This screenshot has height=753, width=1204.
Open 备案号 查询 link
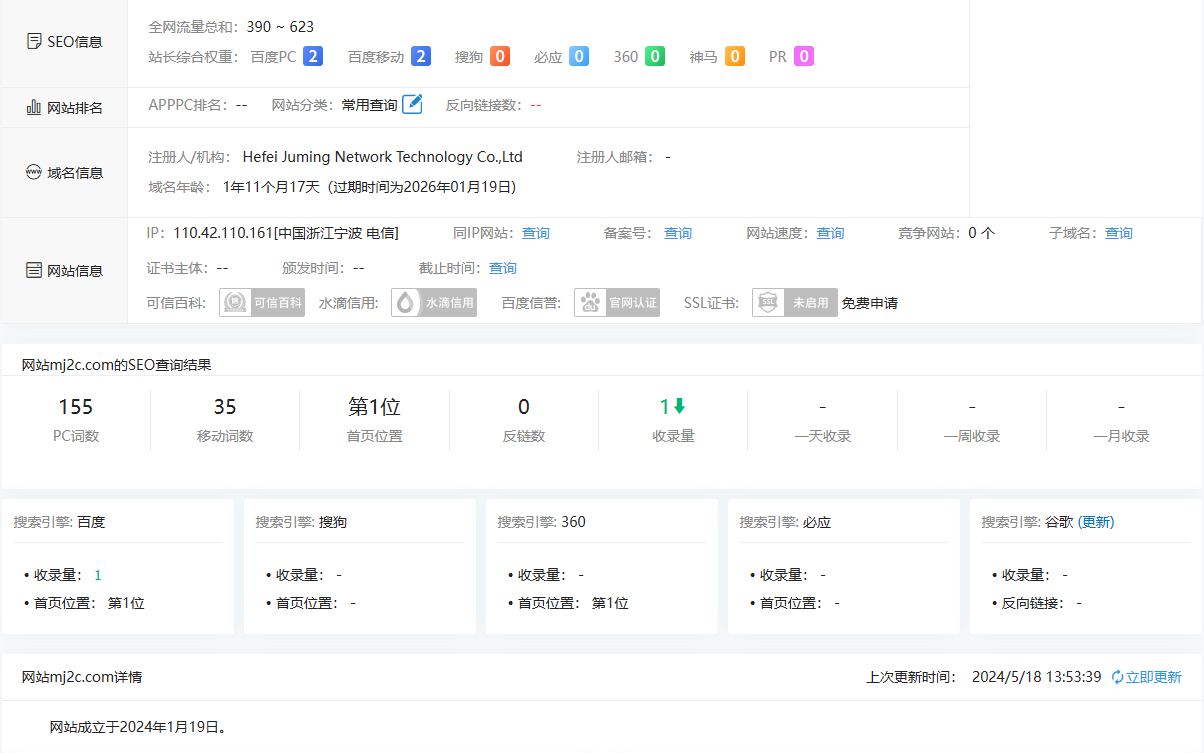pos(678,233)
